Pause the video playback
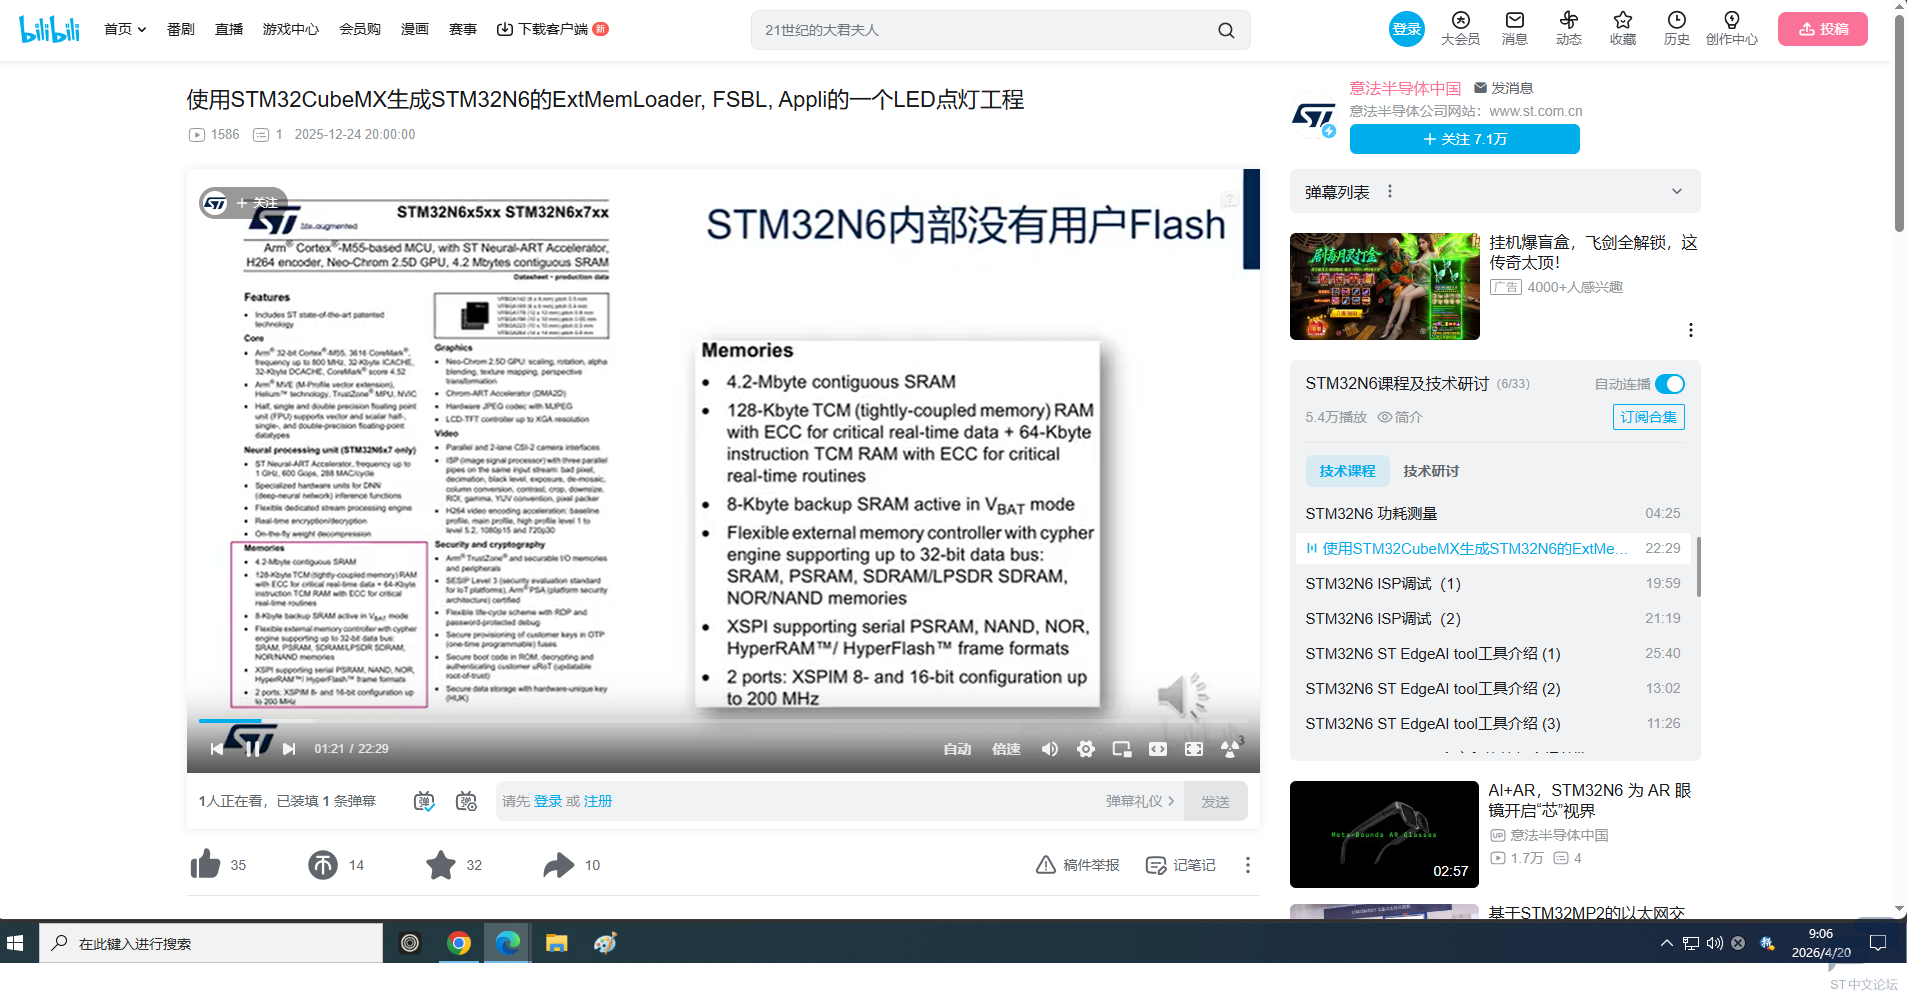Screen dimensions: 1907x1000 pos(252,749)
